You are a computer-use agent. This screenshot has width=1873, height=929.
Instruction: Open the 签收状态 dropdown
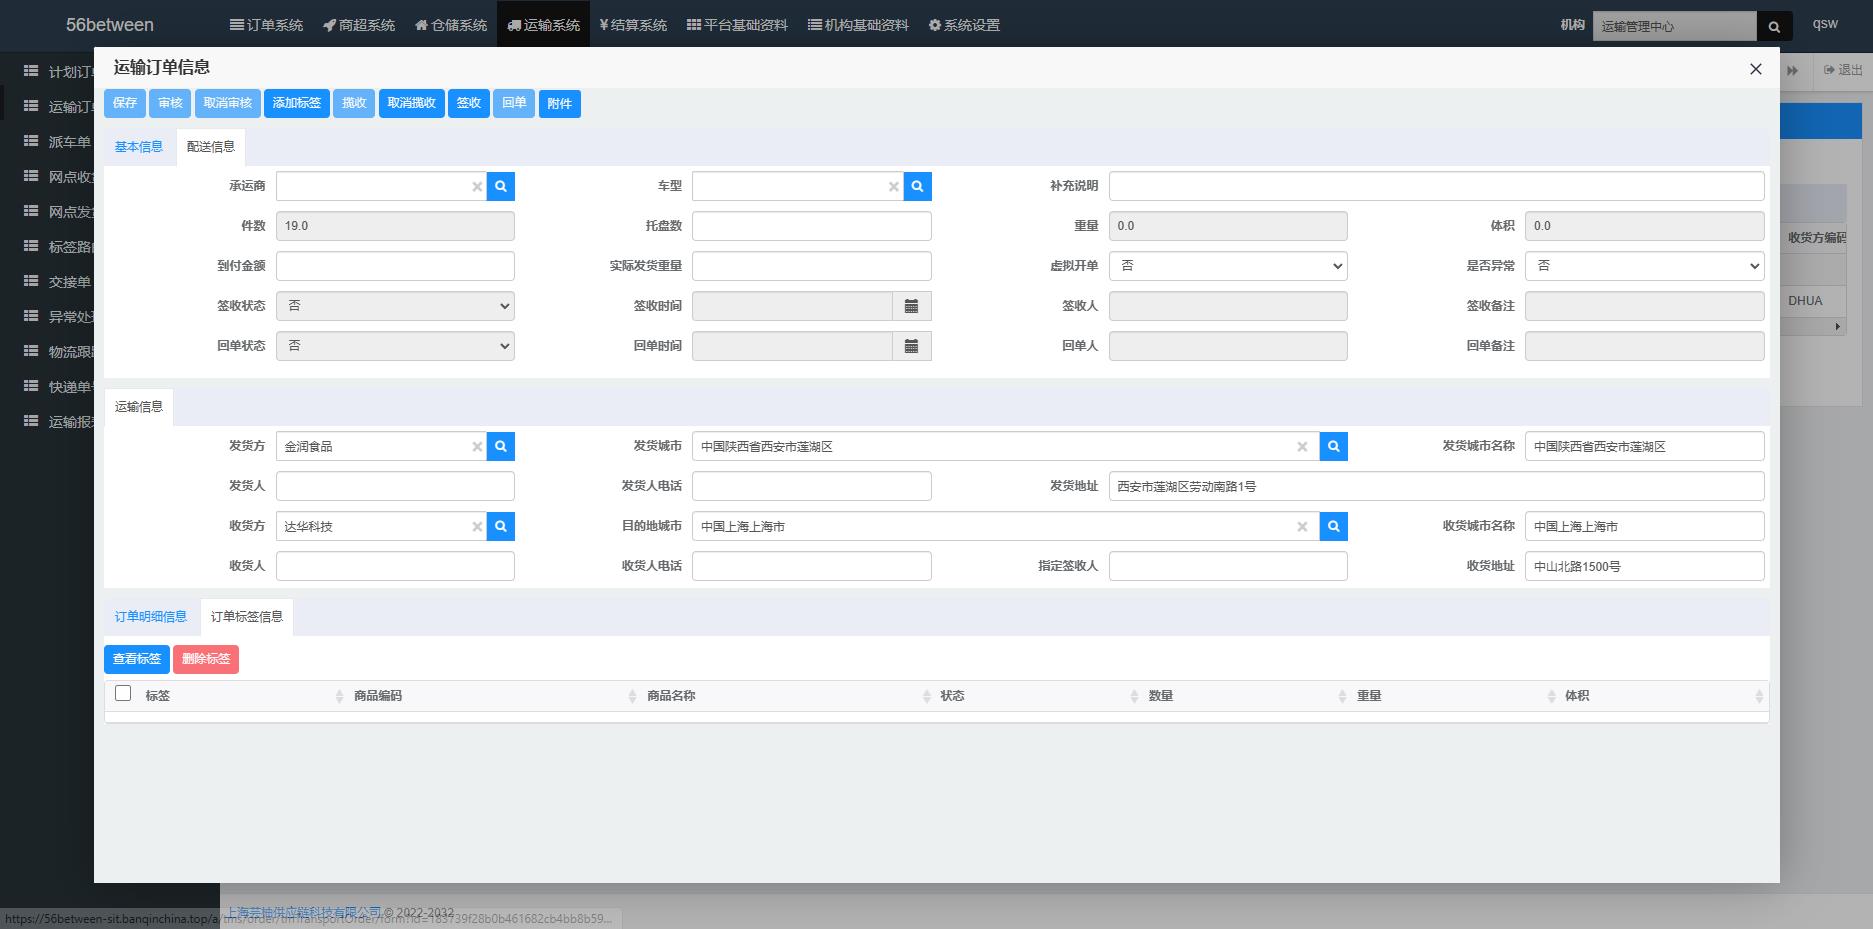point(395,306)
